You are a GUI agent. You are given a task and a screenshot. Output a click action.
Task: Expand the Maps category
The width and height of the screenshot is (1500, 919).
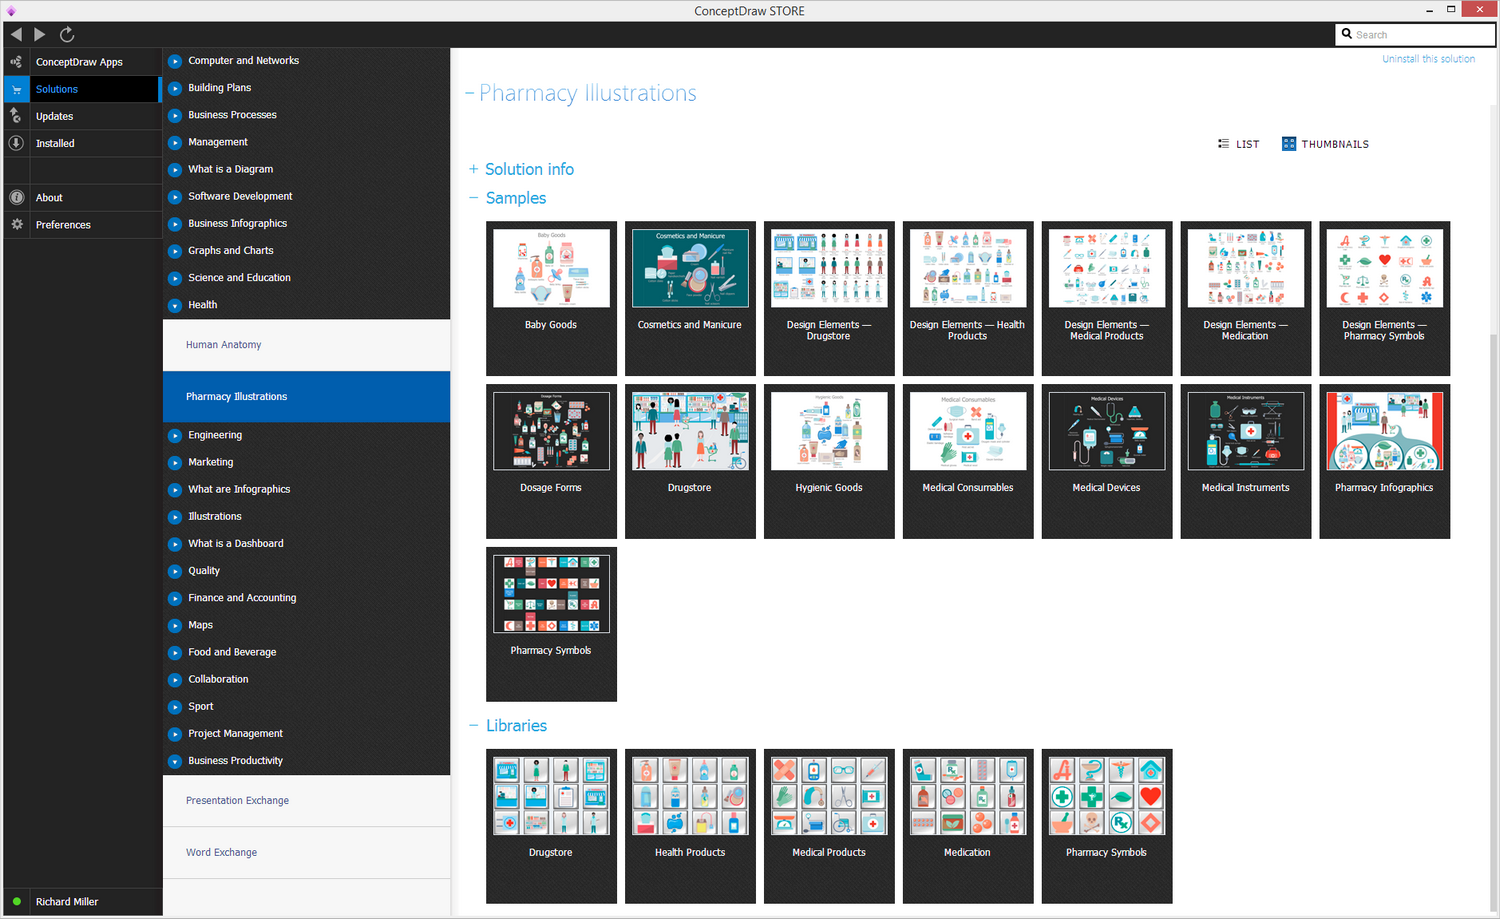click(x=175, y=625)
